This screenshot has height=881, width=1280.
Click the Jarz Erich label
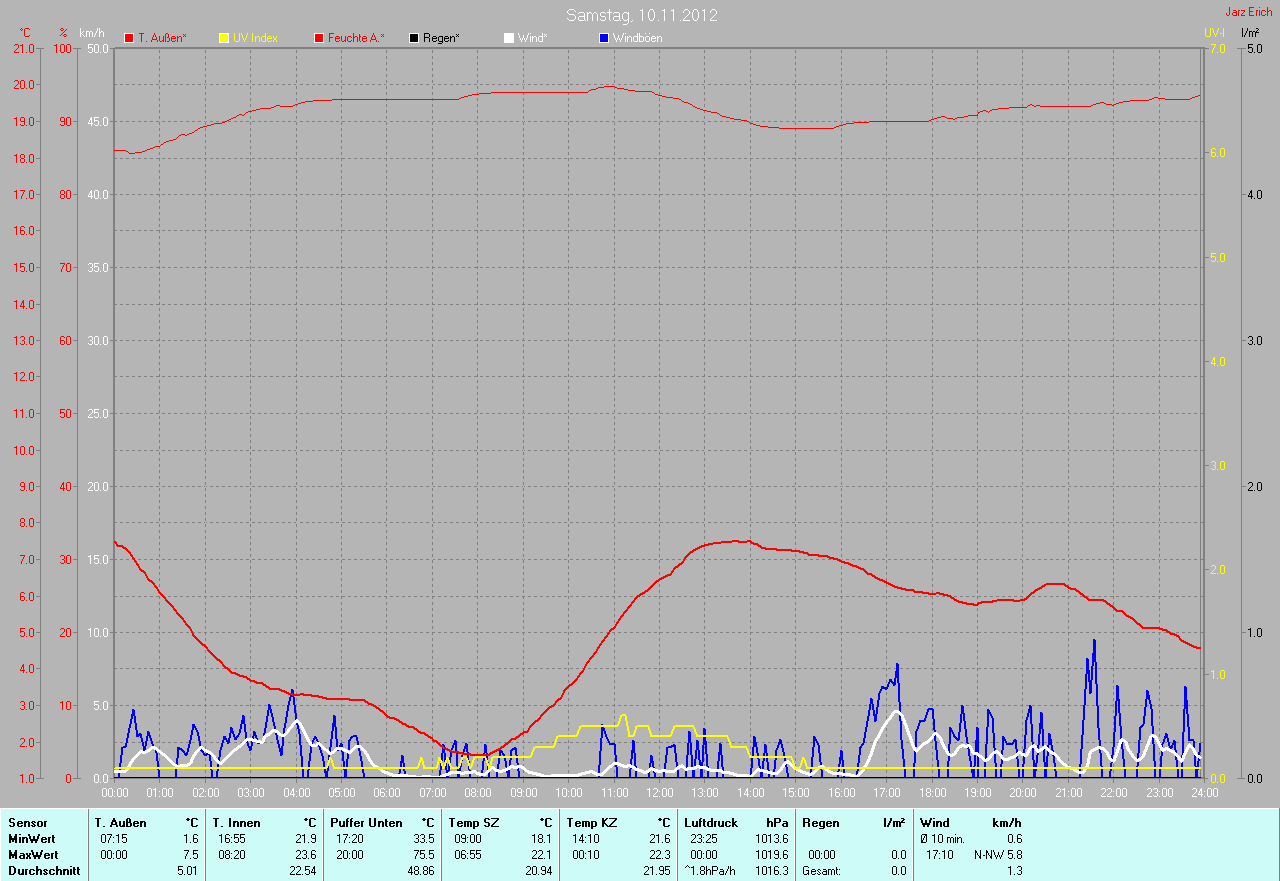pyautogui.click(x=1248, y=12)
